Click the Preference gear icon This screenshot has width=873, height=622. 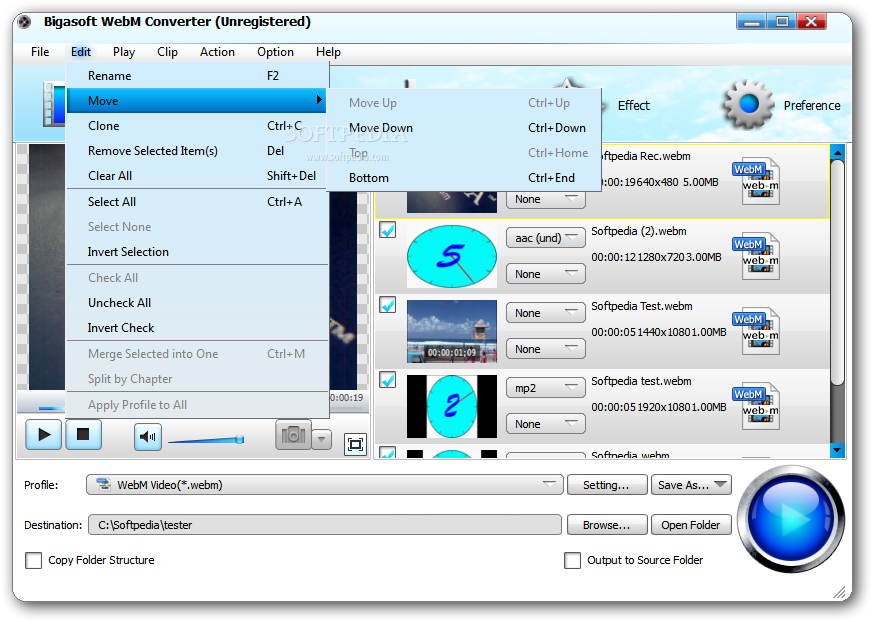coord(748,104)
